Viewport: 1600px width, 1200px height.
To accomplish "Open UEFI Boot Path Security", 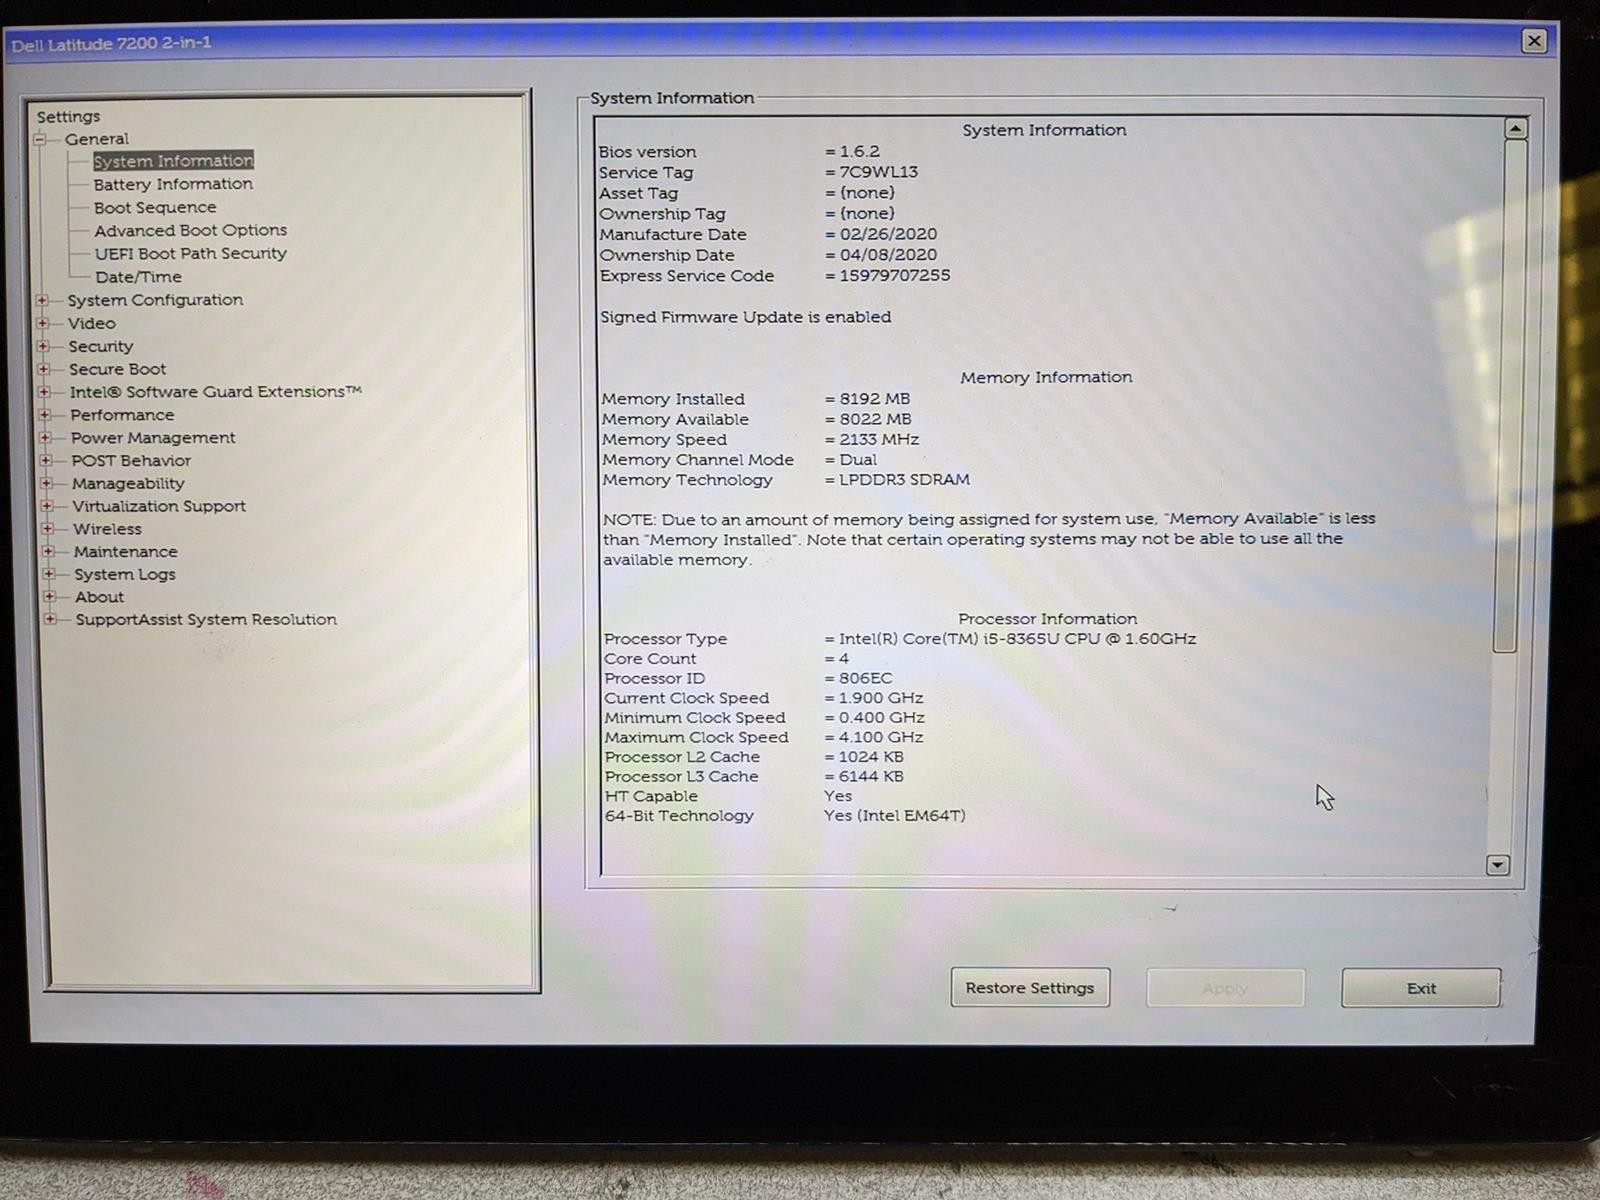I will click(x=191, y=253).
